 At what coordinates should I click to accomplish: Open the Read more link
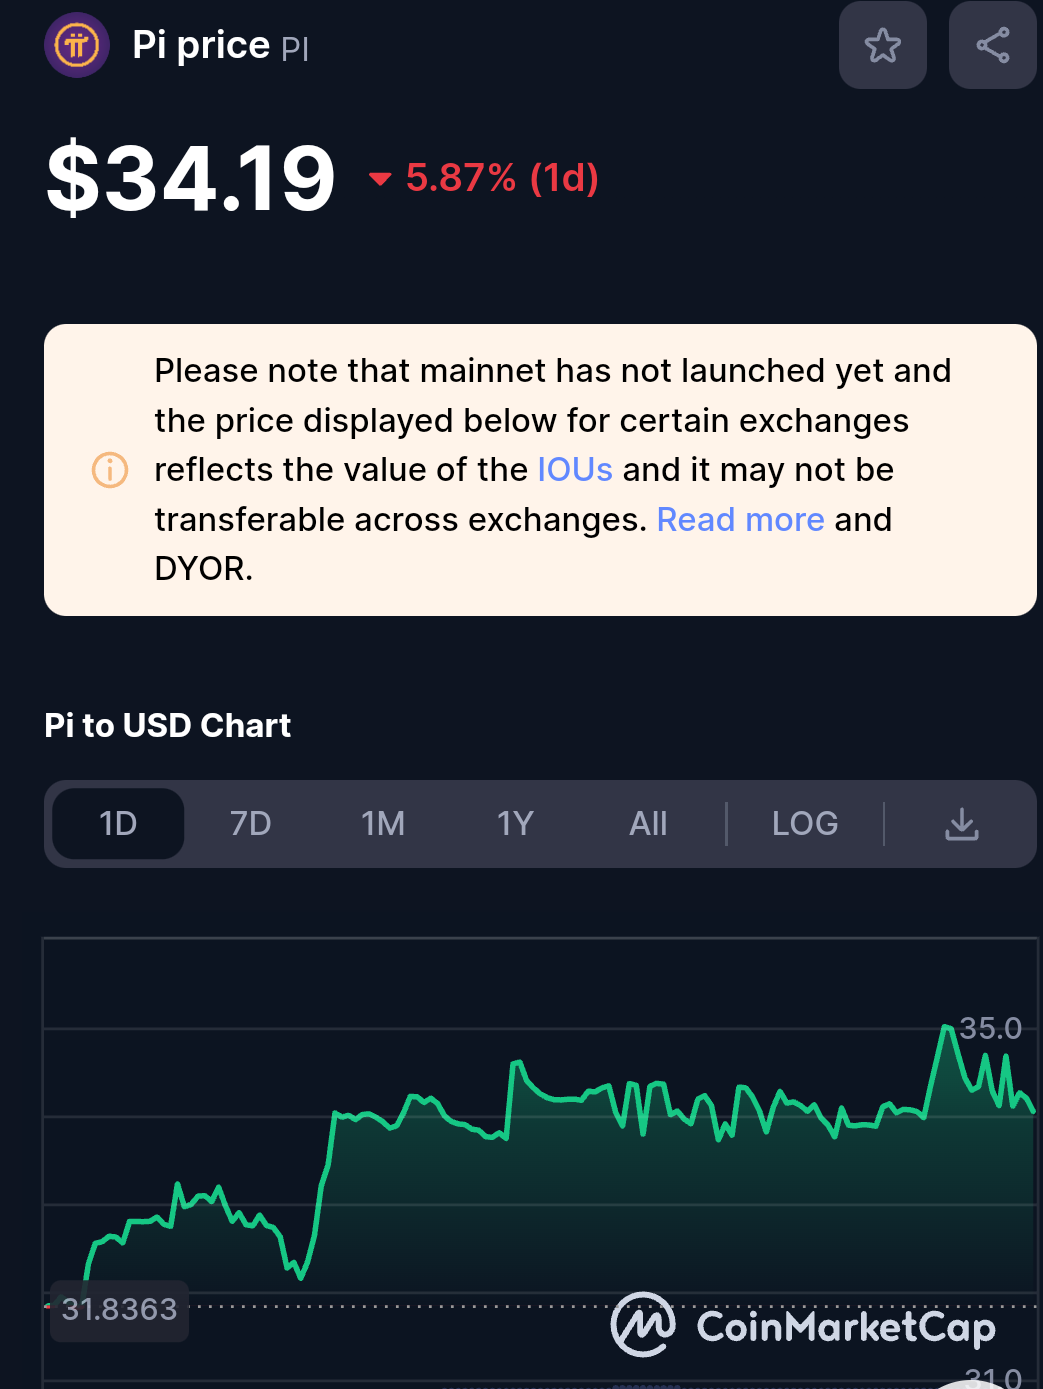coord(740,519)
